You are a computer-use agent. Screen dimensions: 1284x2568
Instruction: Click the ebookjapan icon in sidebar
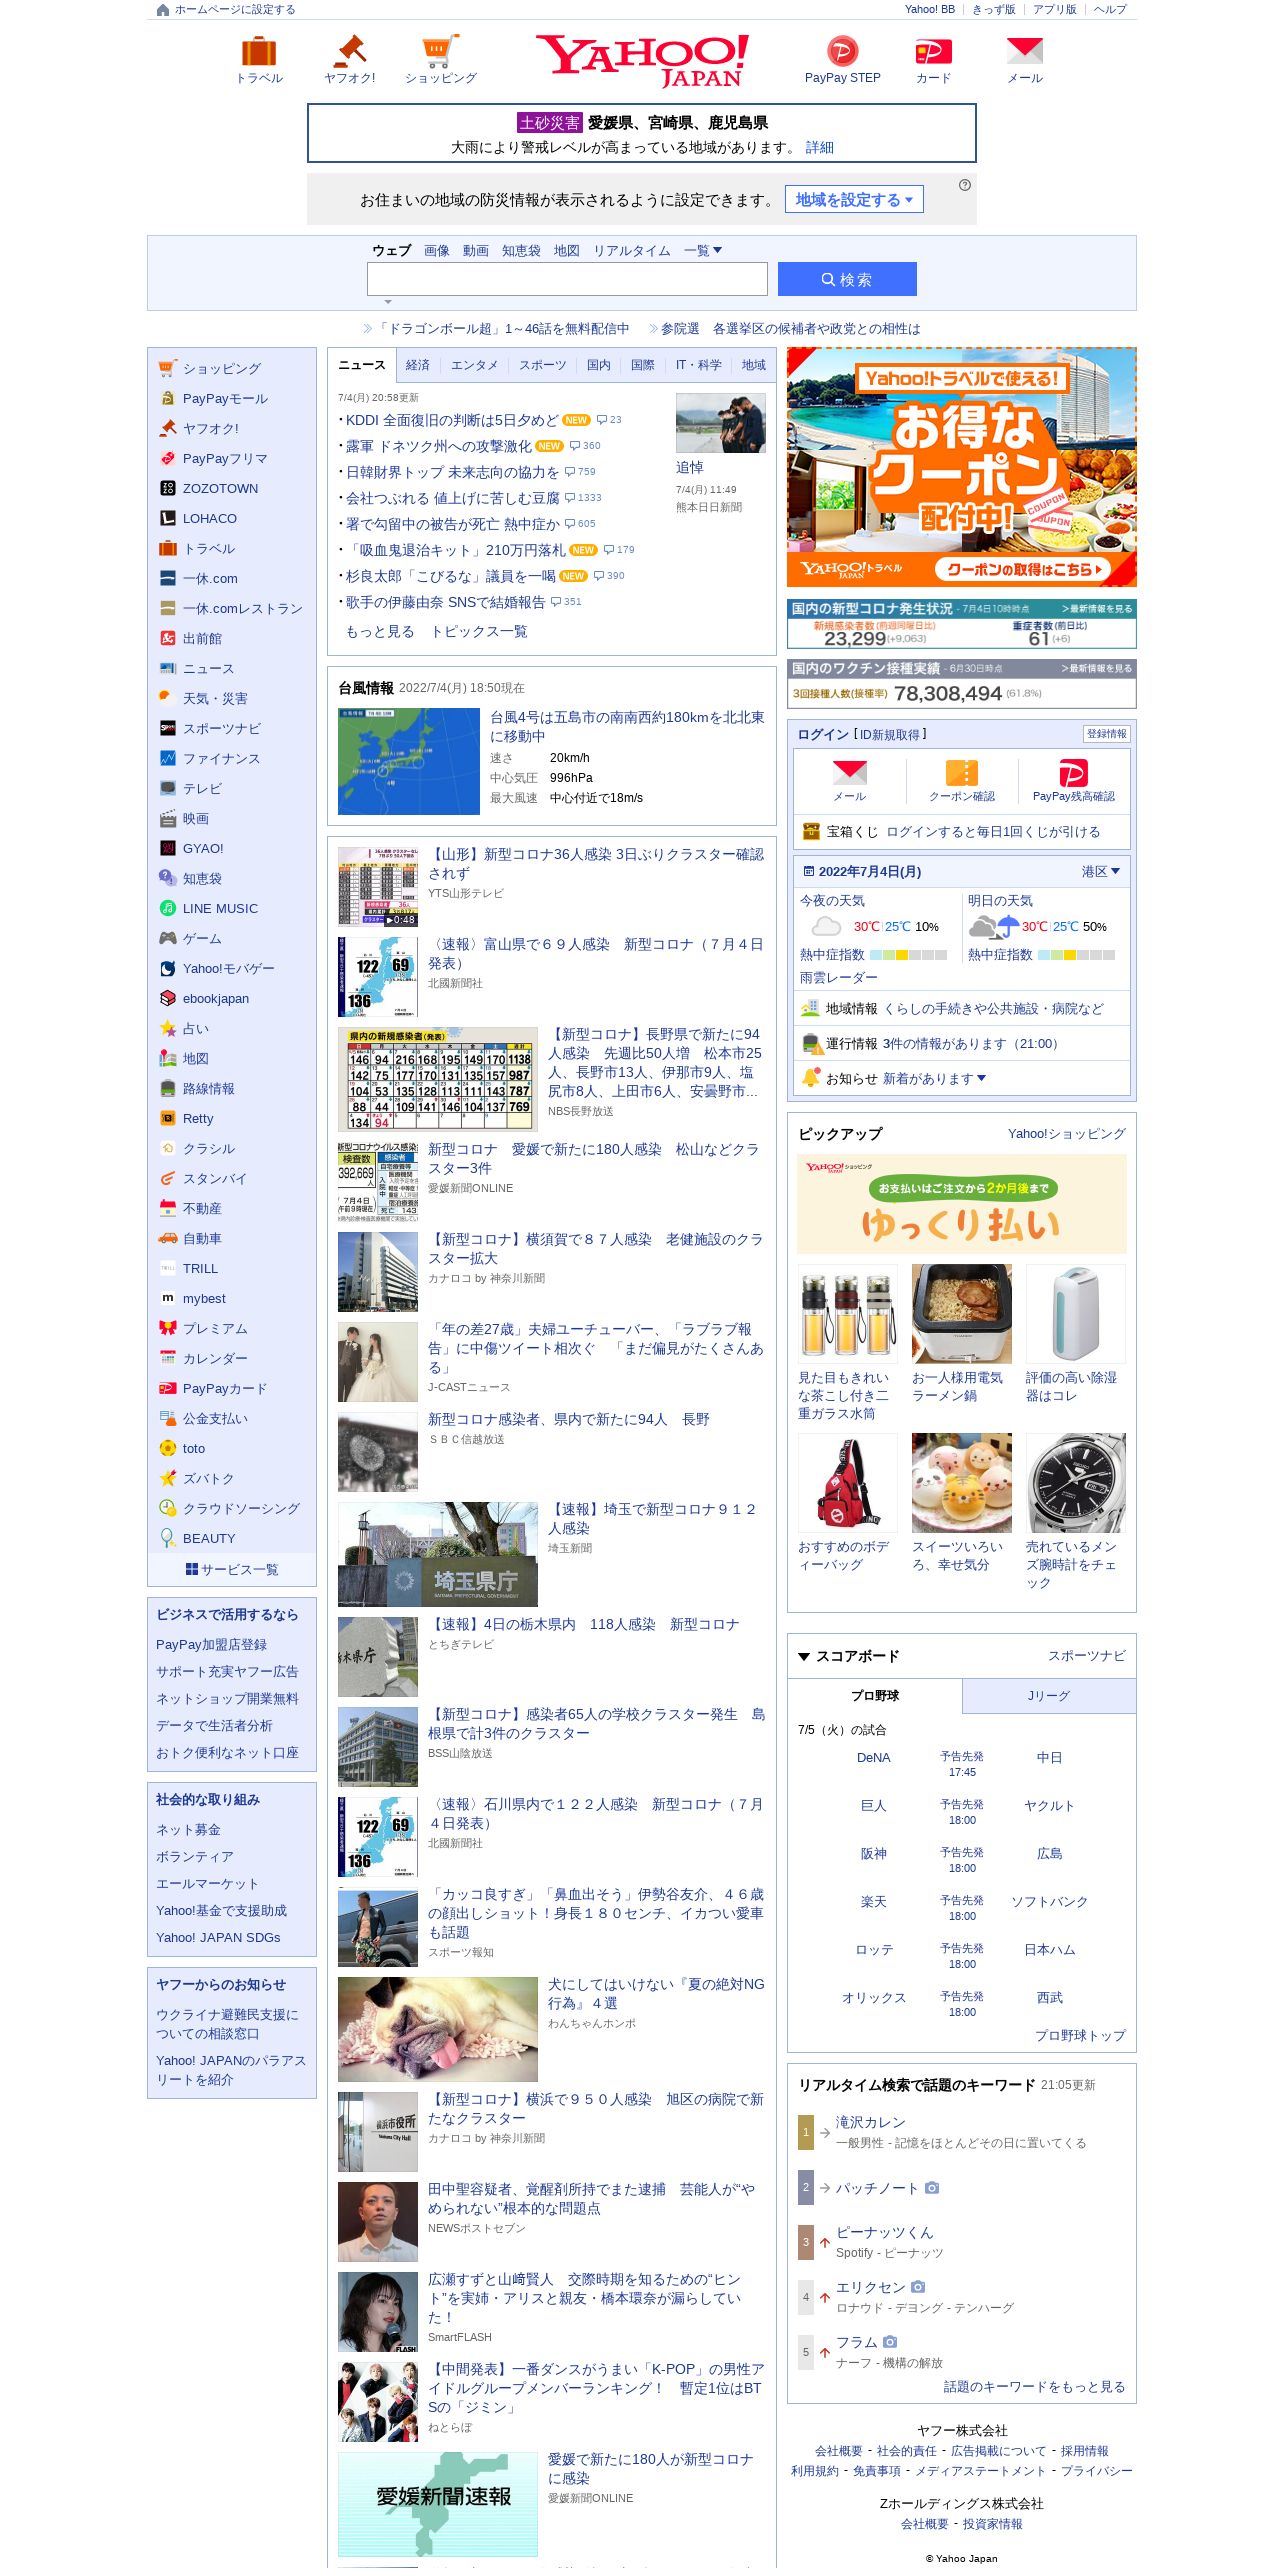point(167,998)
